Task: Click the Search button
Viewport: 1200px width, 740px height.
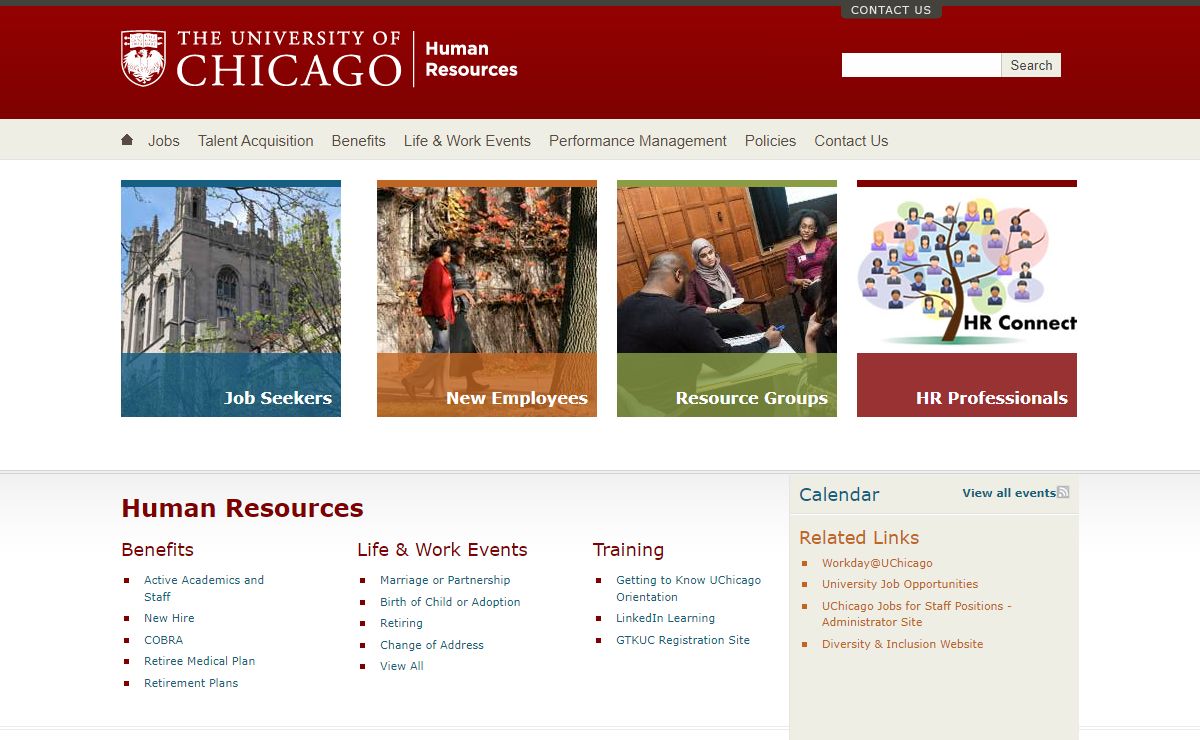Action: point(1031,65)
